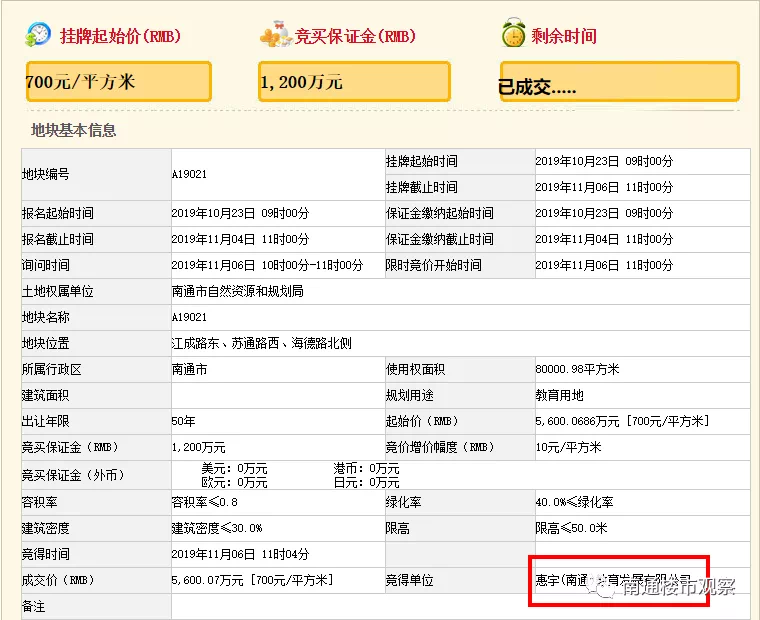Click the gold coins icon beside 竞买保证金
Screen dimensions: 760x620
pos(273,36)
